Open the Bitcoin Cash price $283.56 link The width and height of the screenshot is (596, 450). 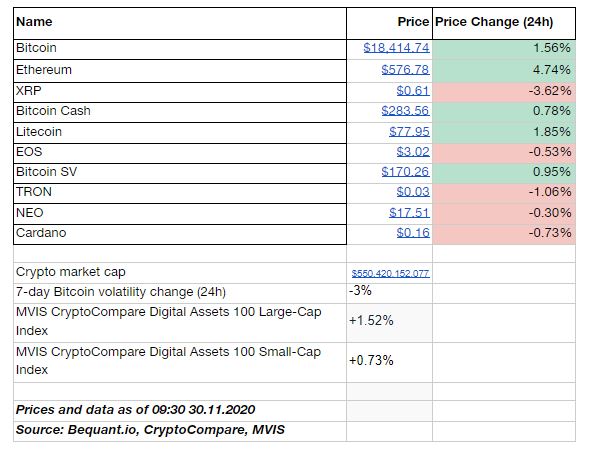(405, 111)
